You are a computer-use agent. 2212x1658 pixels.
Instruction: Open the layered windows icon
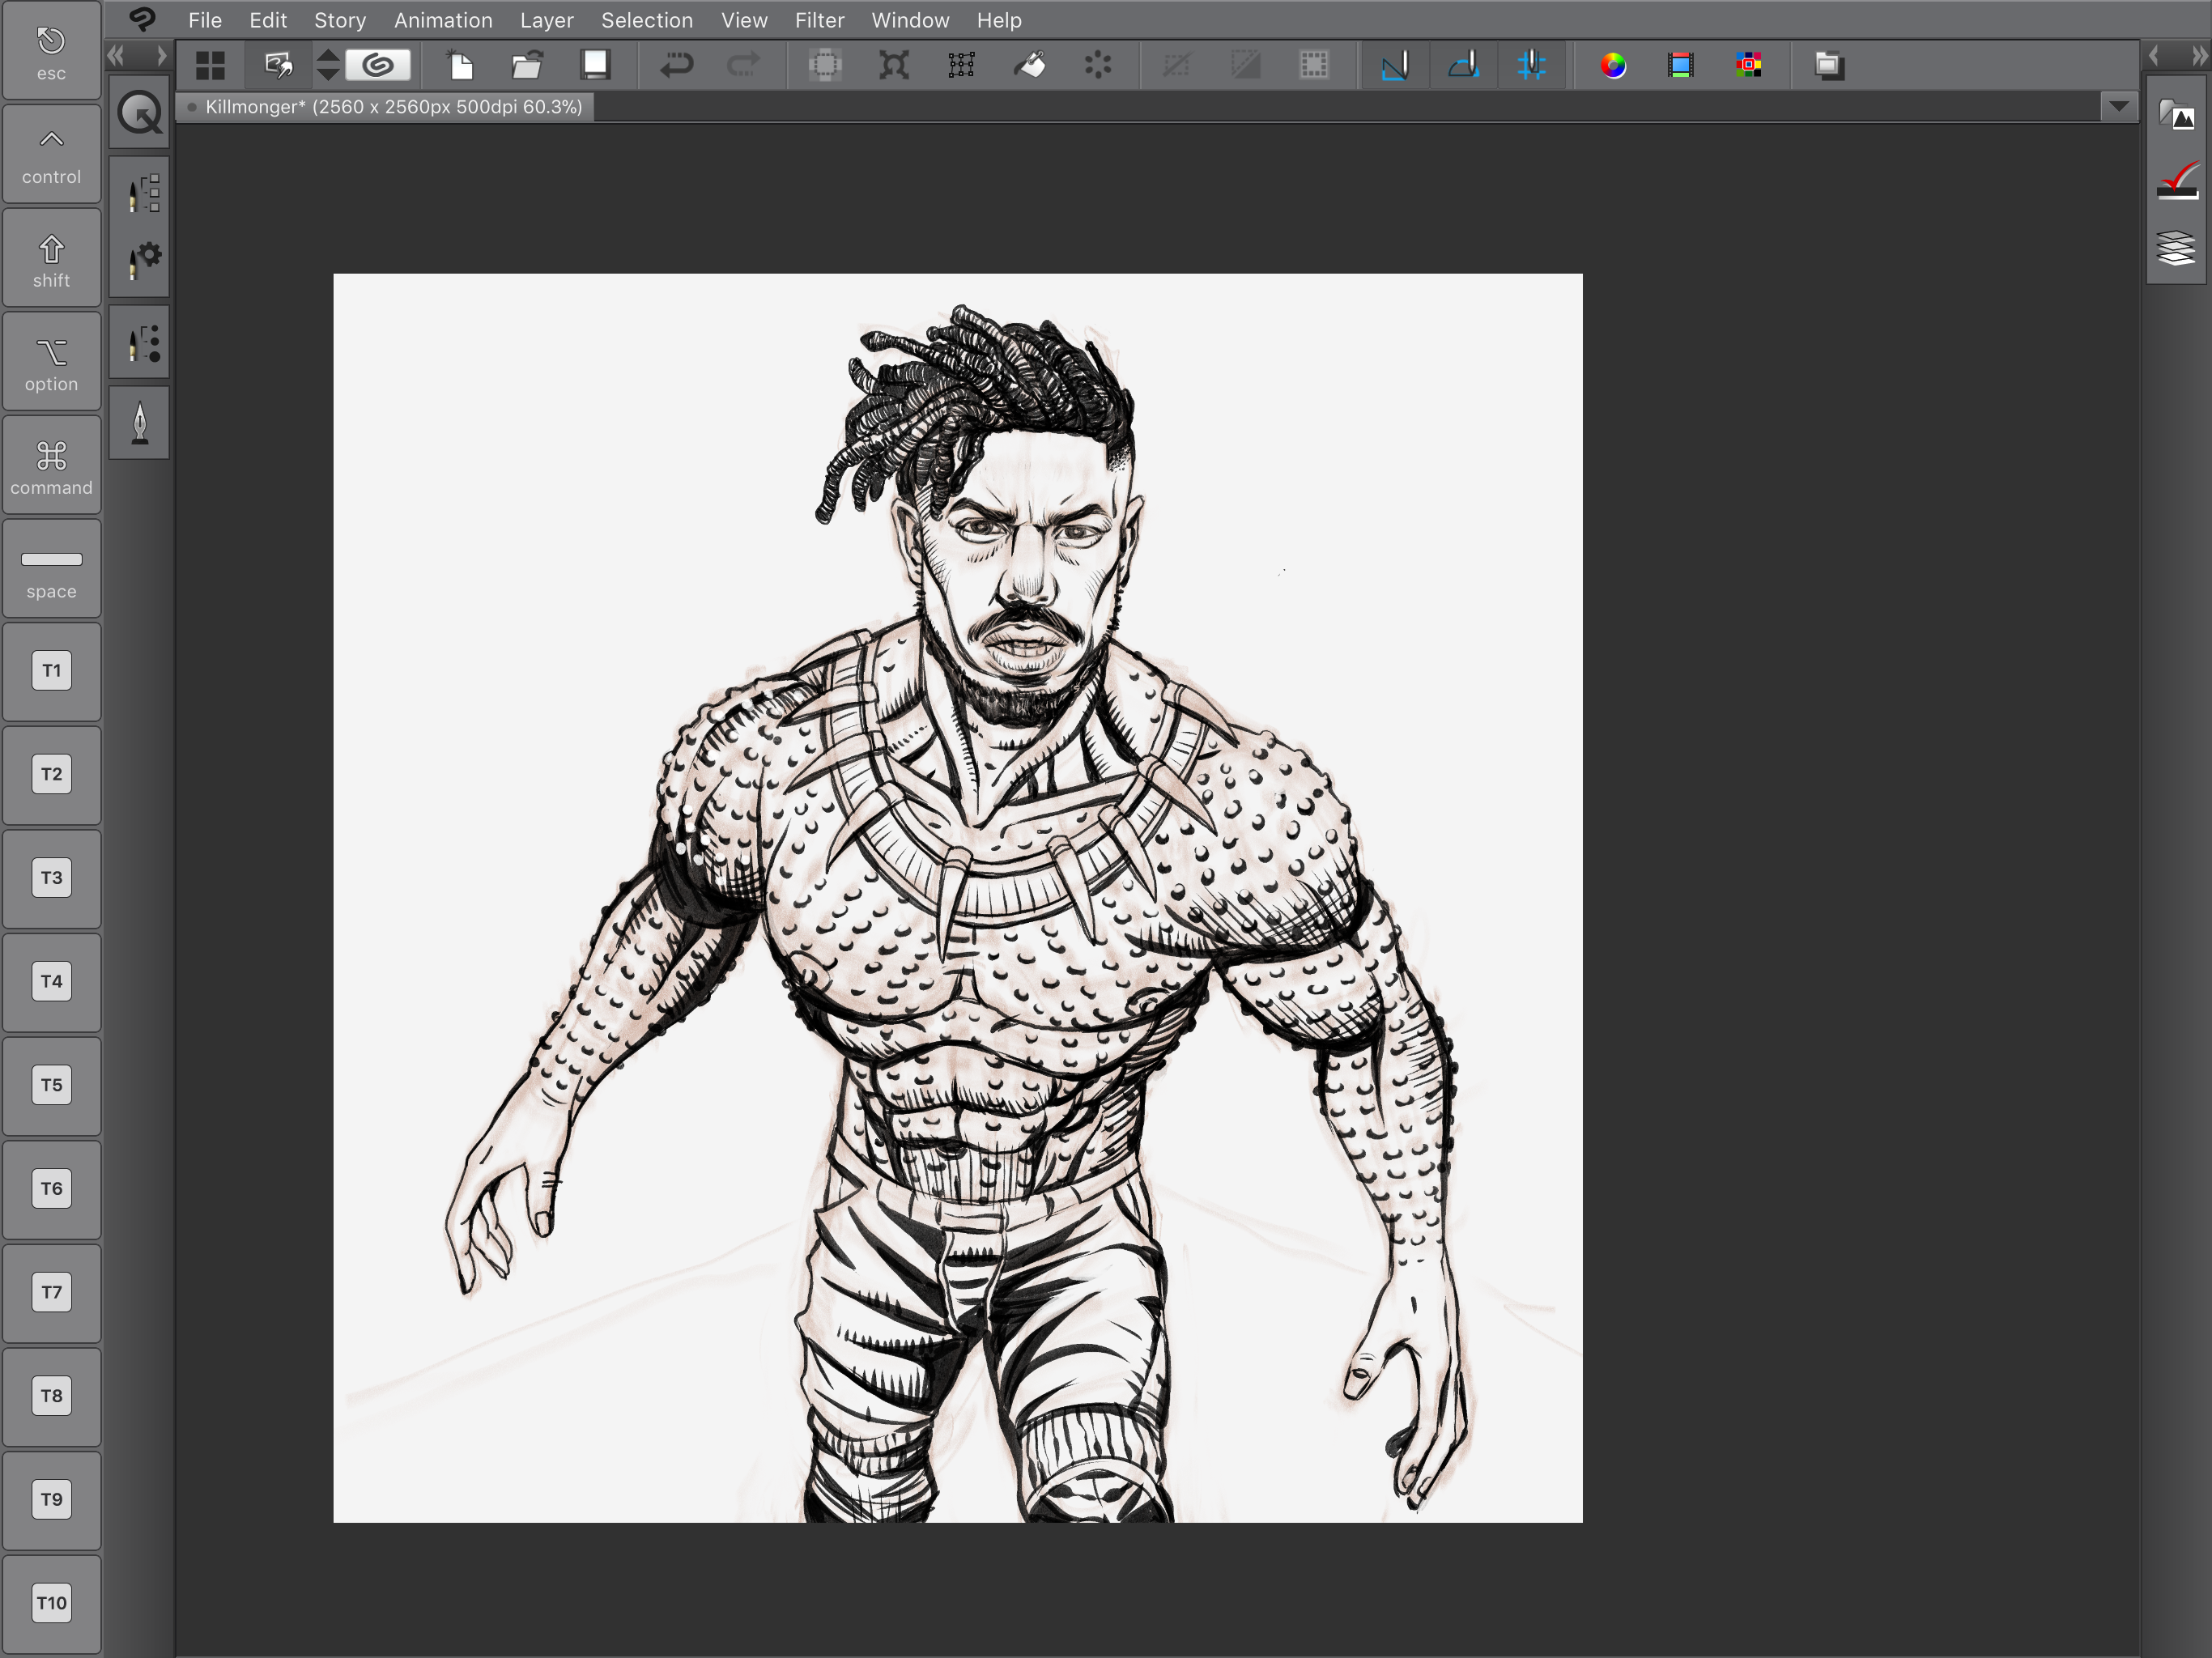click(1829, 66)
